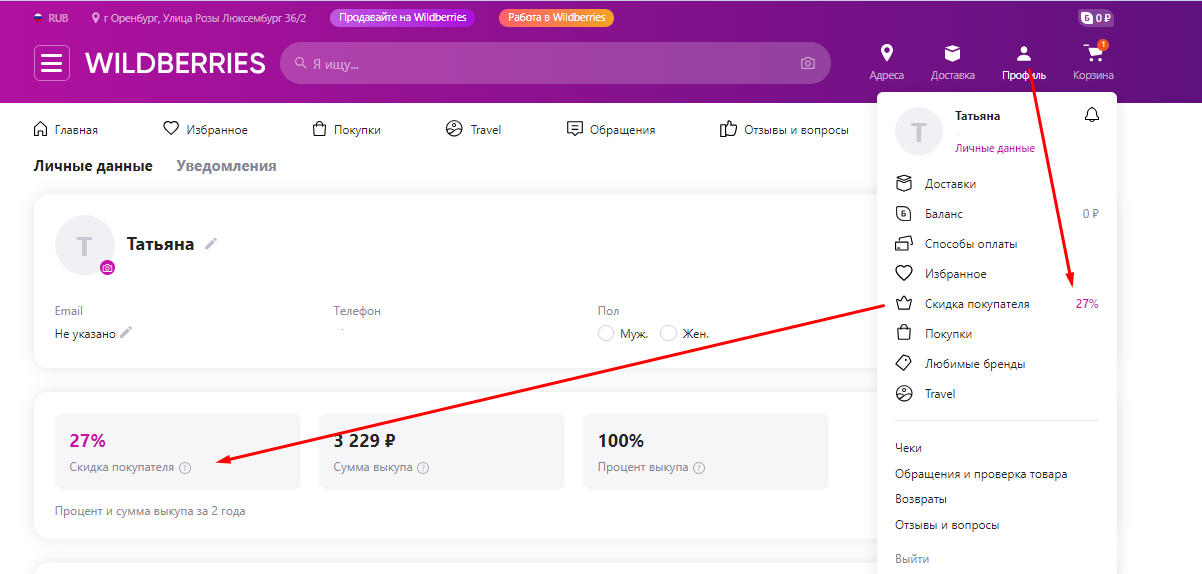
Task: Click the WILDBERRIES logo
Action: [176, 63]
